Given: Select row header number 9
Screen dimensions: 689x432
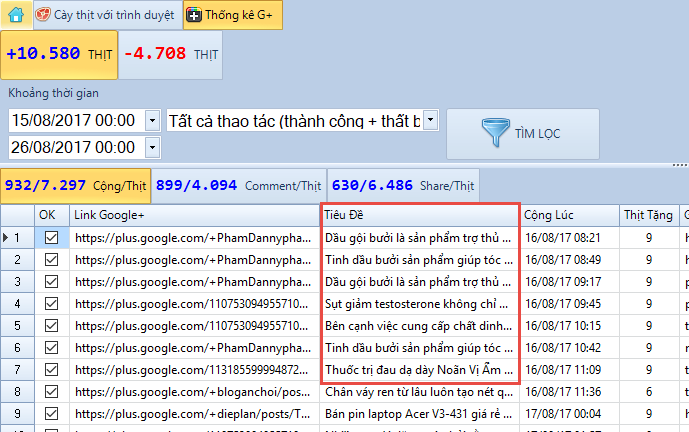Looking at the screenshot, I should tap(18, 414).
